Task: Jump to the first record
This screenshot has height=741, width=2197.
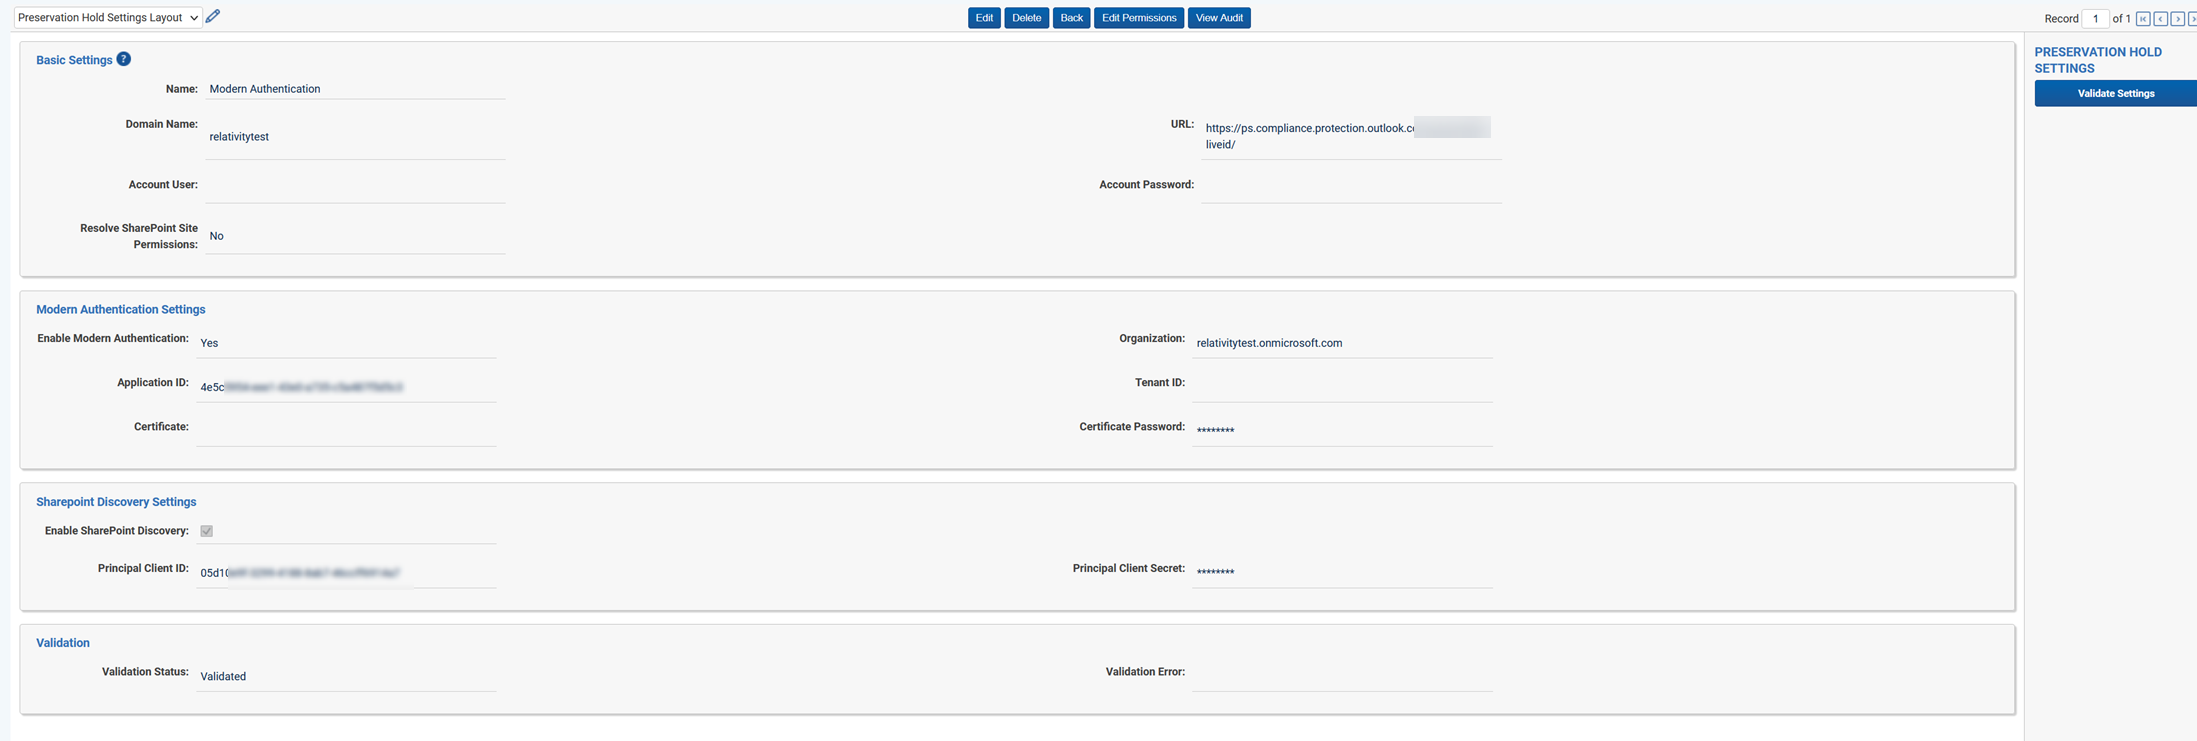Action: (x=2143, y=19)
